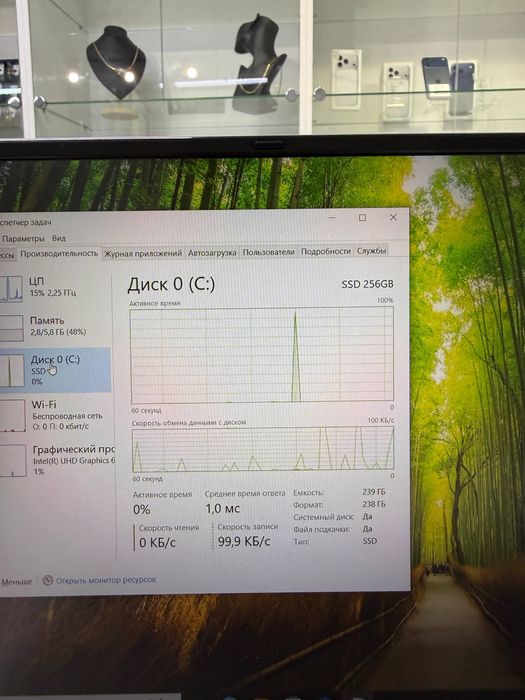Switch to the Производительность tab
Viewport: 525px width, 700px height.
point(59,253)
